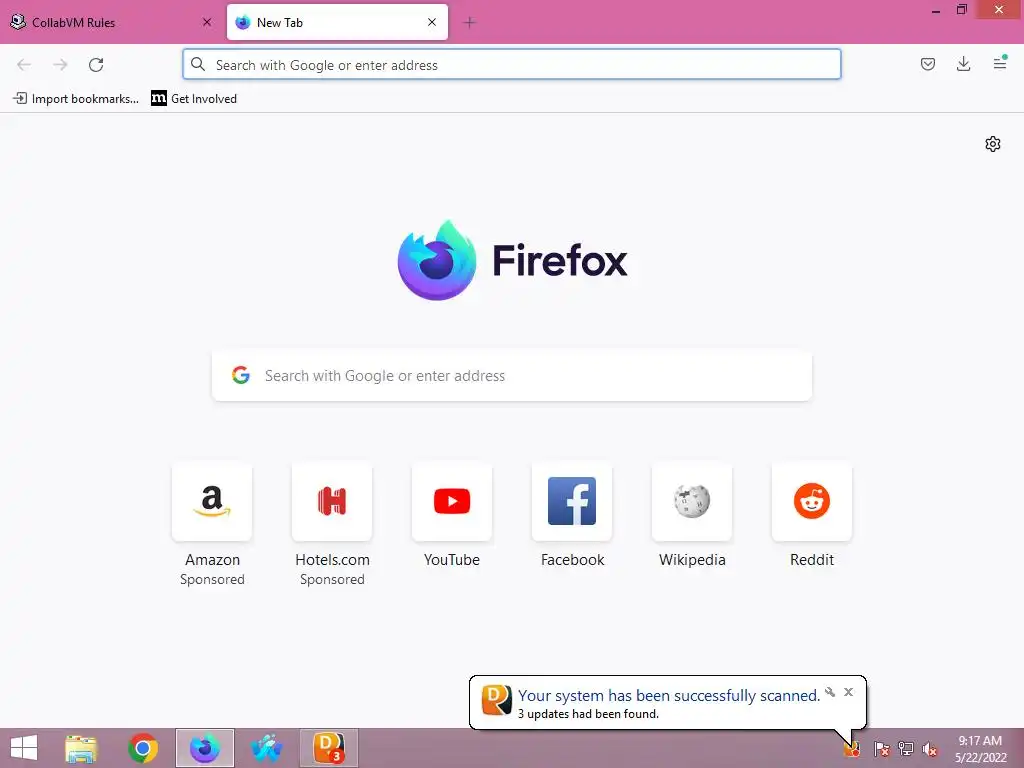This screenshot has height=768, width=1024.
Task: Close the New Tab tab
Action: [432, 22]
